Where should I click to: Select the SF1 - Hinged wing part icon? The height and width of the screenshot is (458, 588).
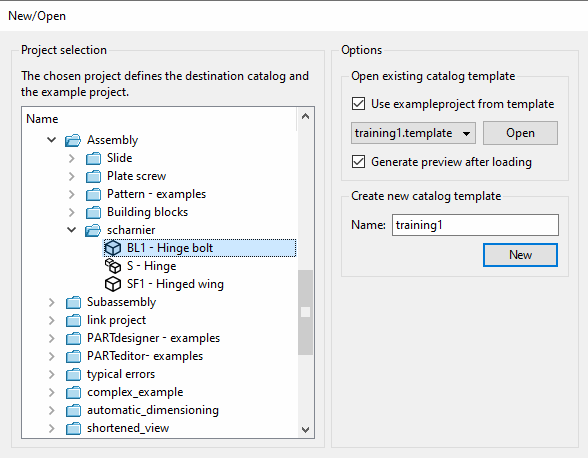click(113, 284)
